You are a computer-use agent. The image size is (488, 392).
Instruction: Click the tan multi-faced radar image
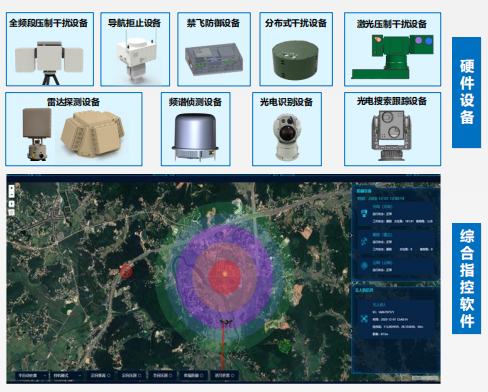pos(92,134)
